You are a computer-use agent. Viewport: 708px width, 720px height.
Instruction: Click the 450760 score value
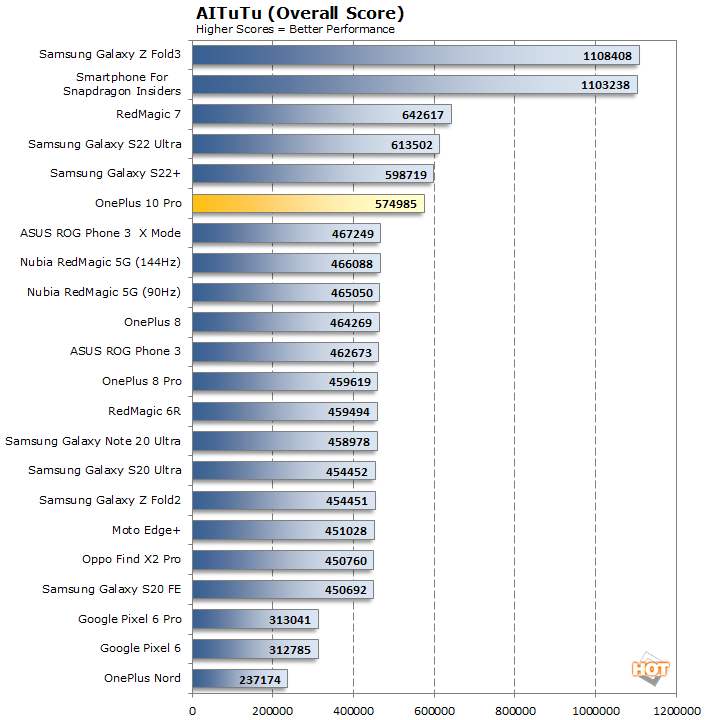pos(346,561)
